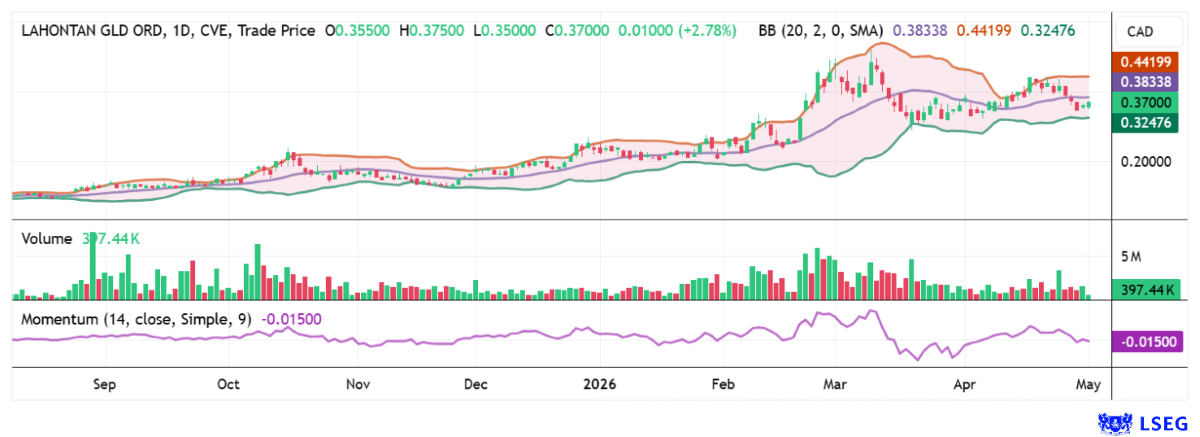Click the LSEG logo

pos(1141,424)
